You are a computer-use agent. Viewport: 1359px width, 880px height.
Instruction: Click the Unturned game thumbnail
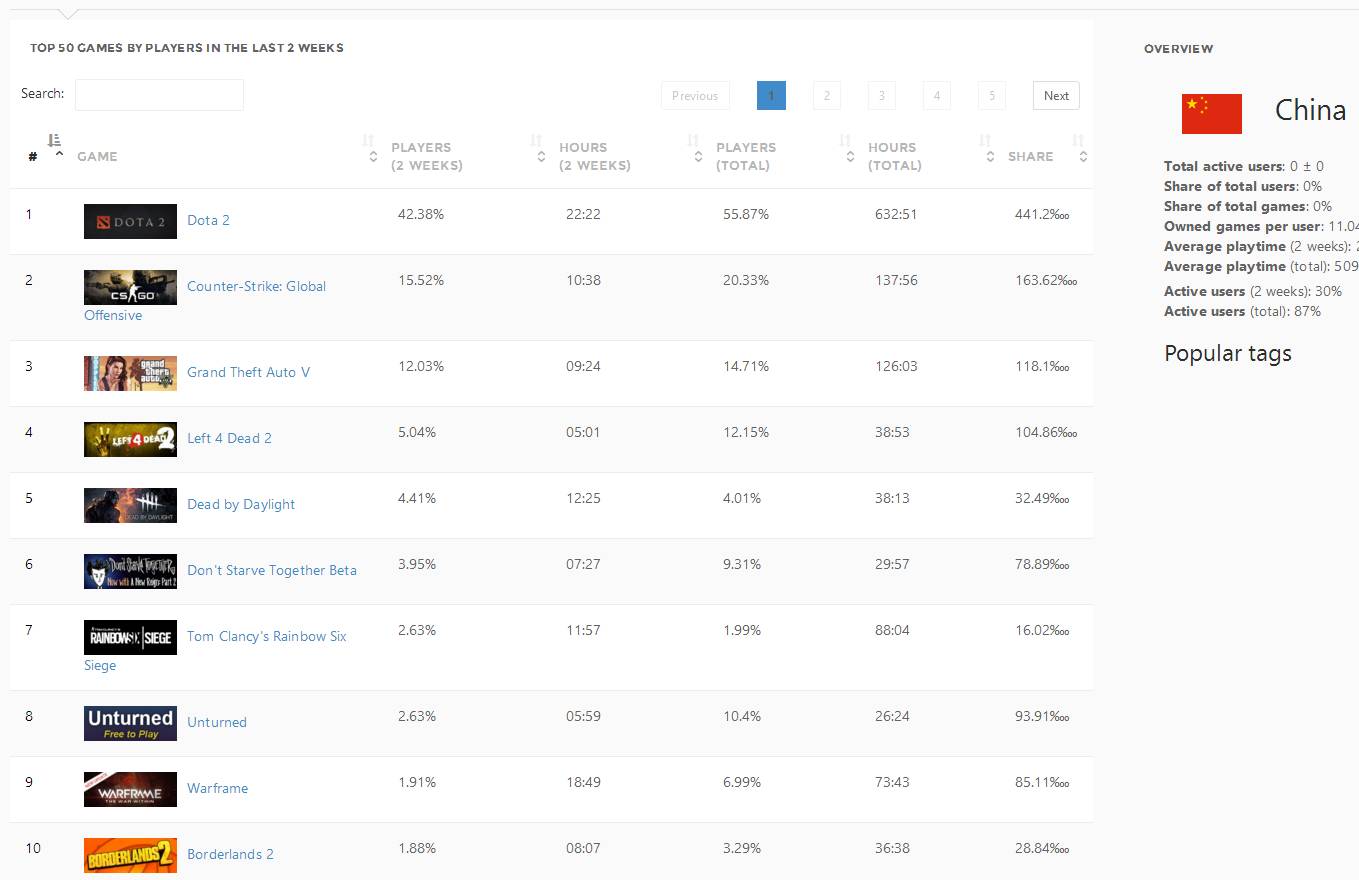click(x=130, y=723)
